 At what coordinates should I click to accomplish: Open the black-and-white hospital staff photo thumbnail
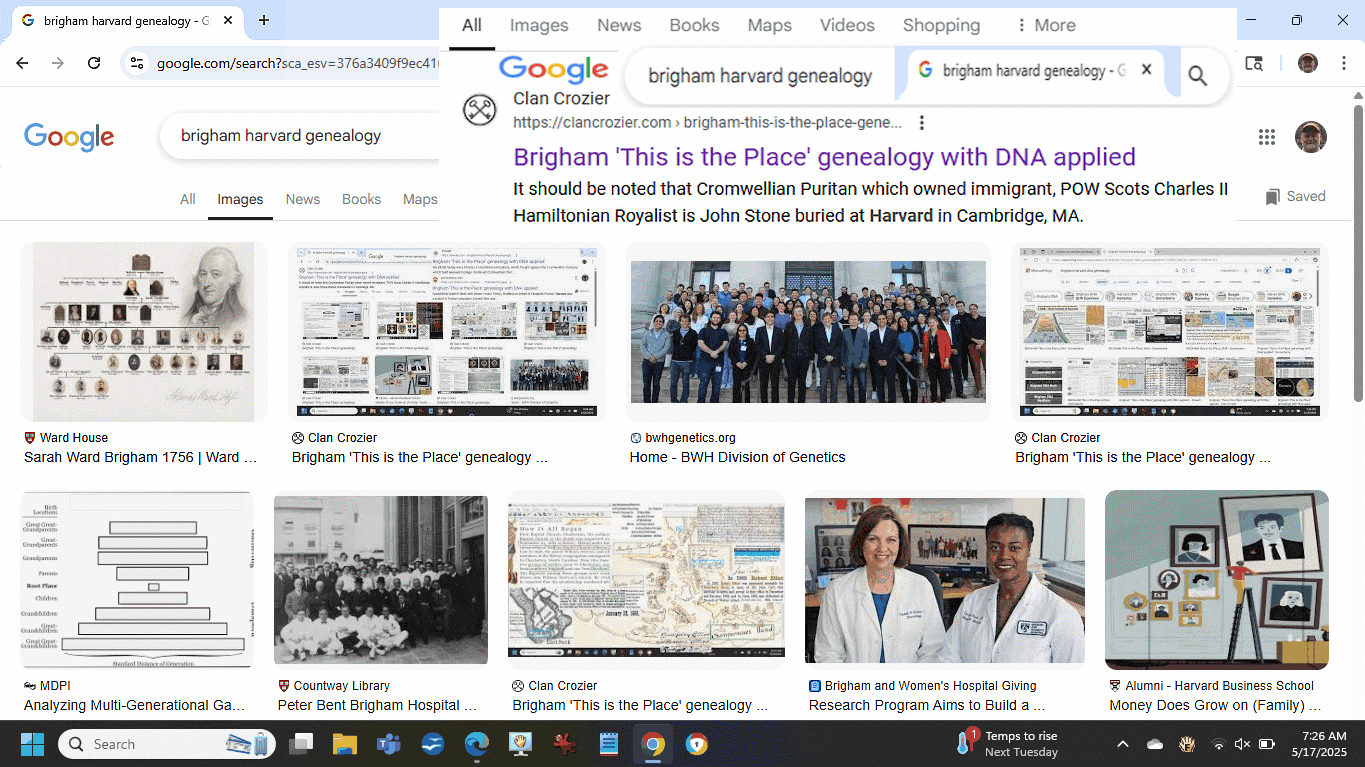pos(381,580)
